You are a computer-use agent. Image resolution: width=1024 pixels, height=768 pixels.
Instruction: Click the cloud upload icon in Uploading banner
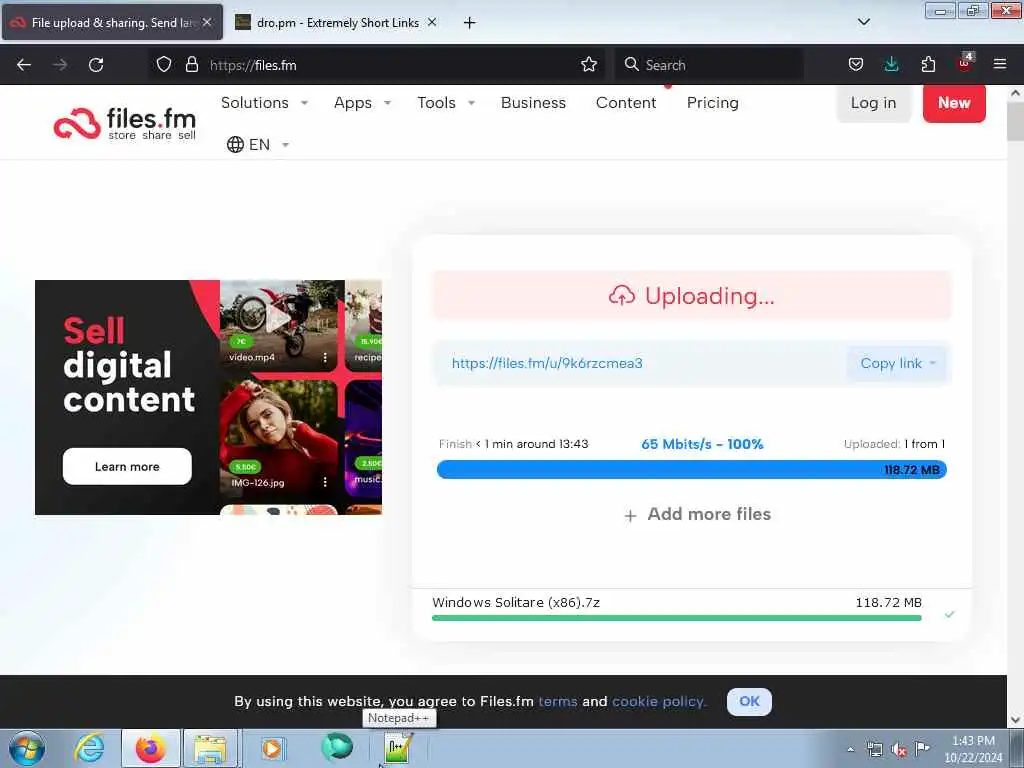pos(622,296)
